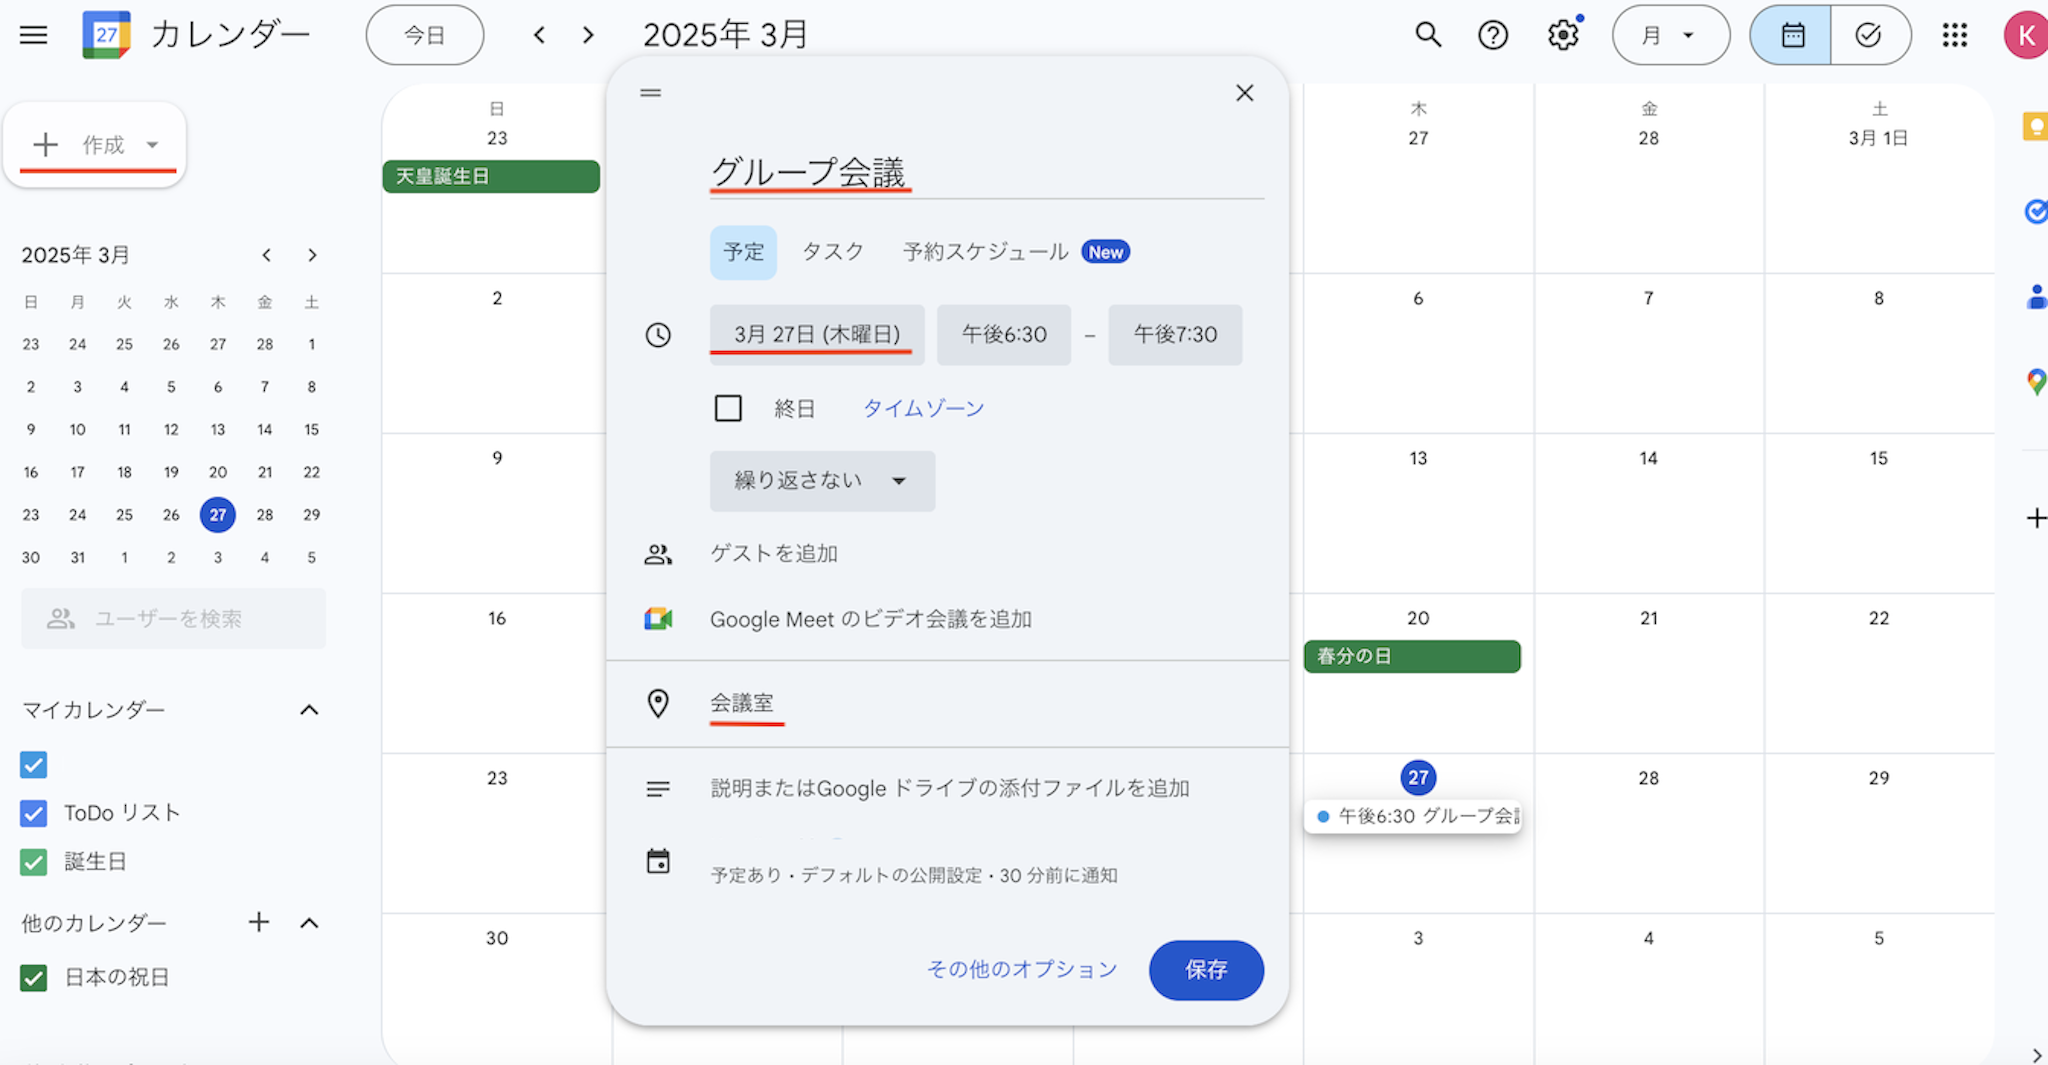
Task: Click the グループ会議 title field
Action: coord(985,172)
